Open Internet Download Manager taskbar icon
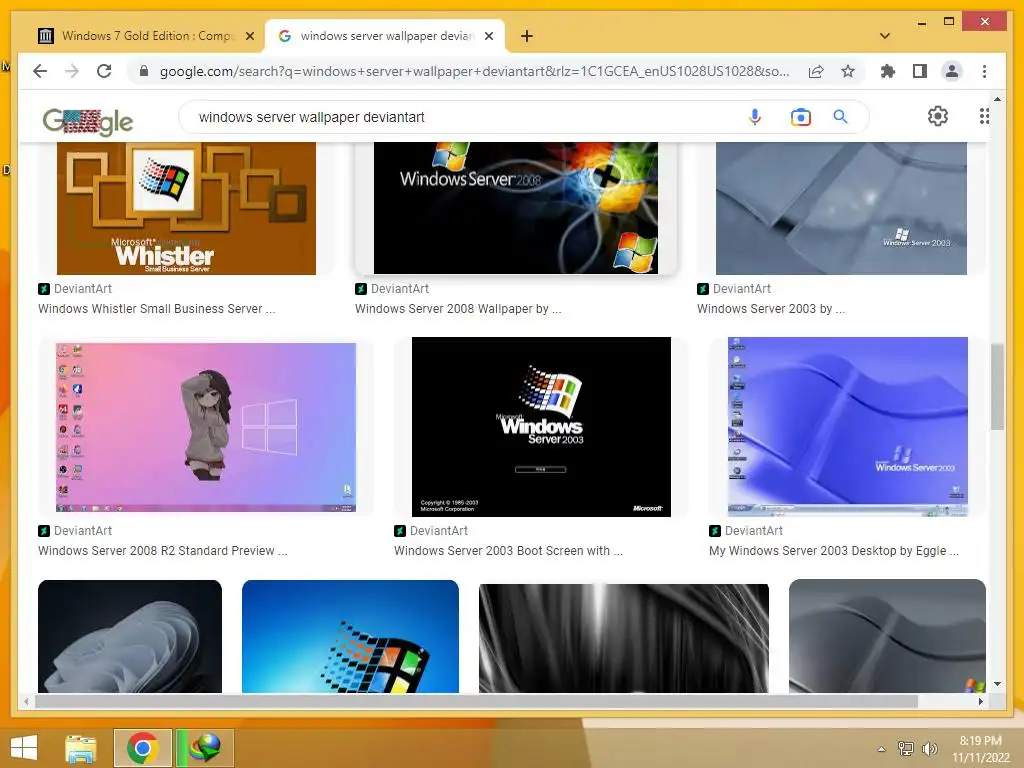 pyautogui.click(x=204, y=748)
